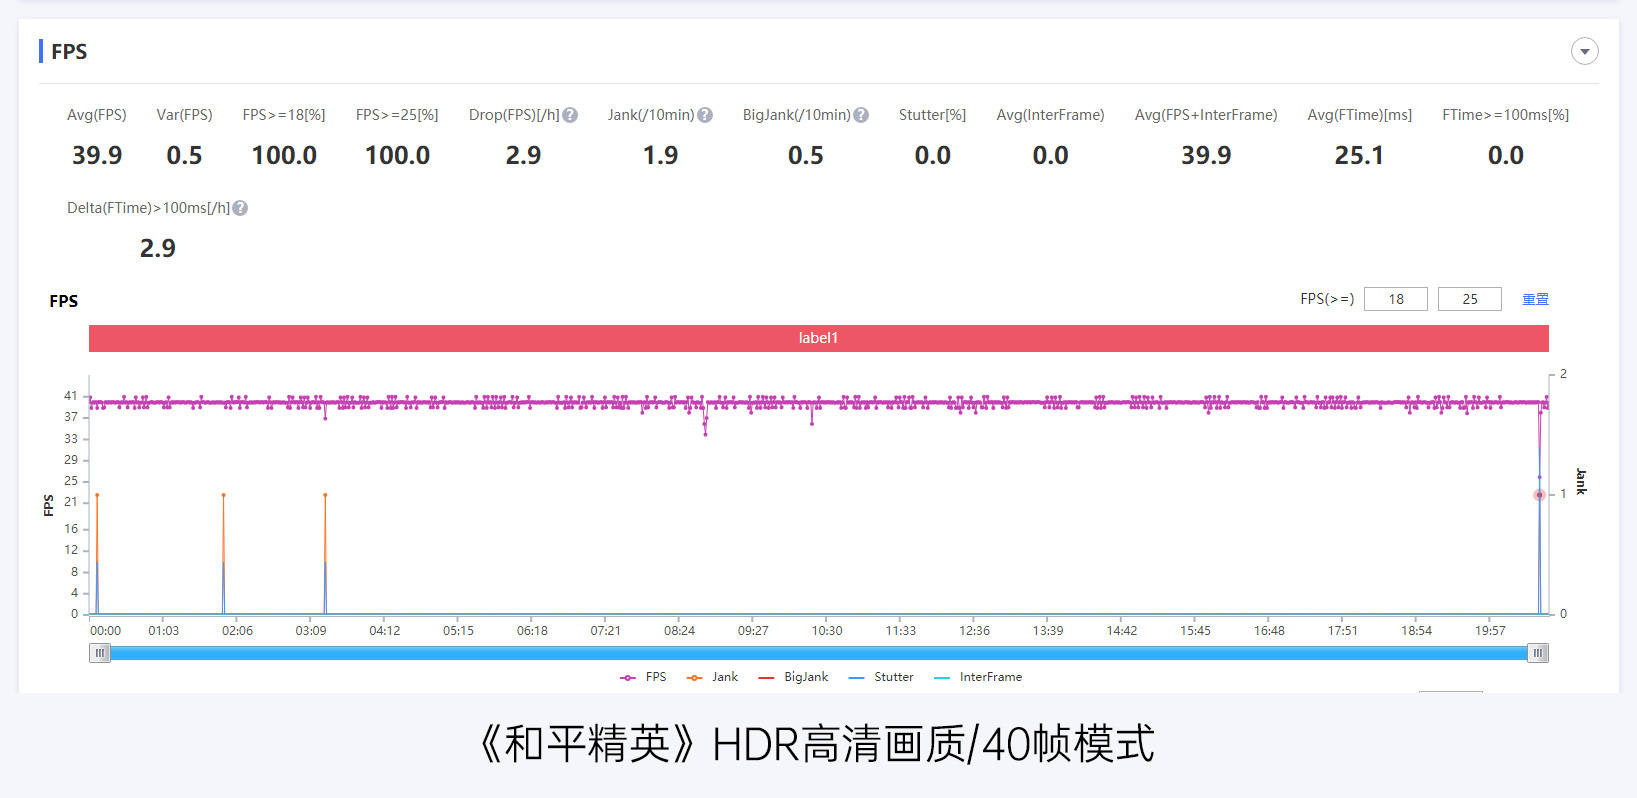Click the FPS threshold field showing 25
Image resolution: width=1637 pixels, height=798 pixels.
click(x=1470, y=299)
